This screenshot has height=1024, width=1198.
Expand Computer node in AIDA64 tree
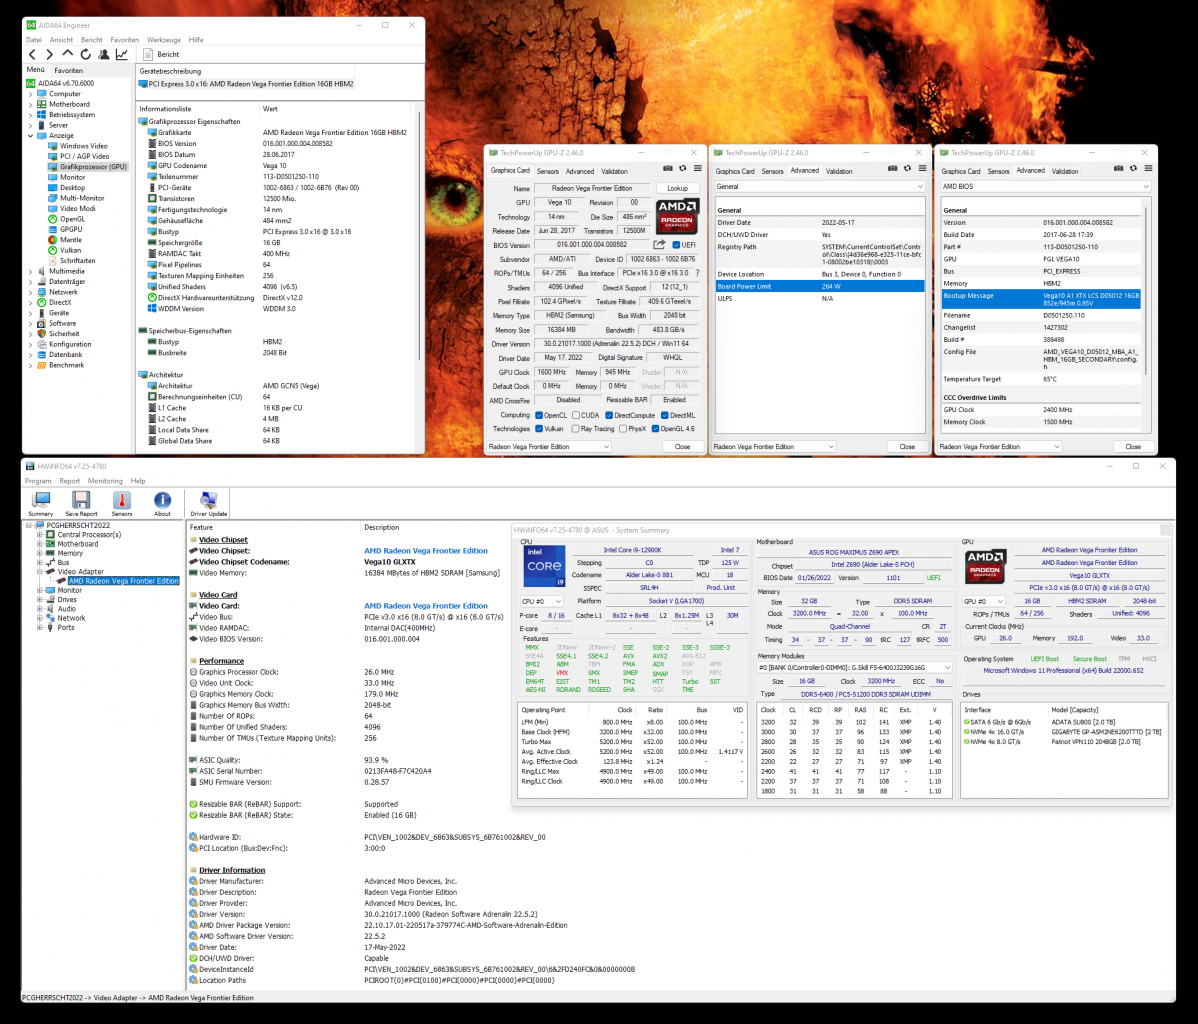point(31,94)
